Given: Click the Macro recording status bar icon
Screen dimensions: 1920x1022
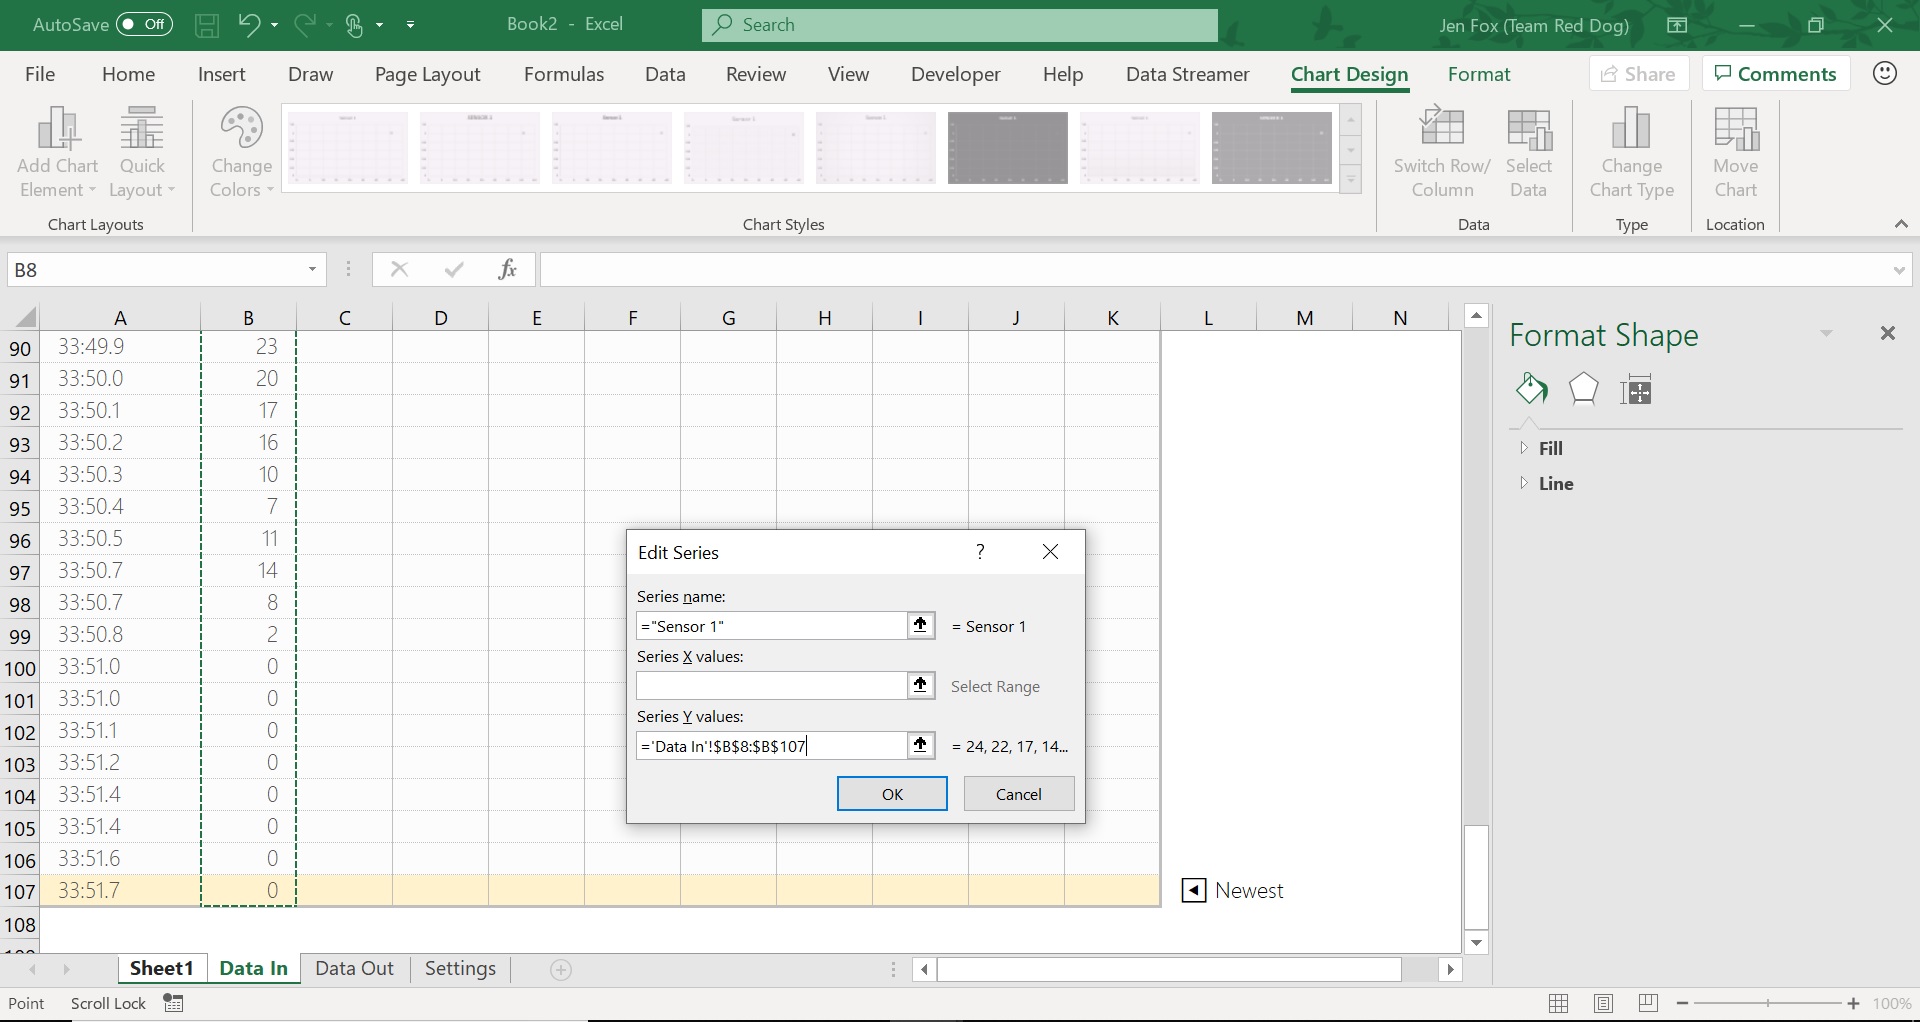Looking at the screenshot, I should tap(173, 1003).
